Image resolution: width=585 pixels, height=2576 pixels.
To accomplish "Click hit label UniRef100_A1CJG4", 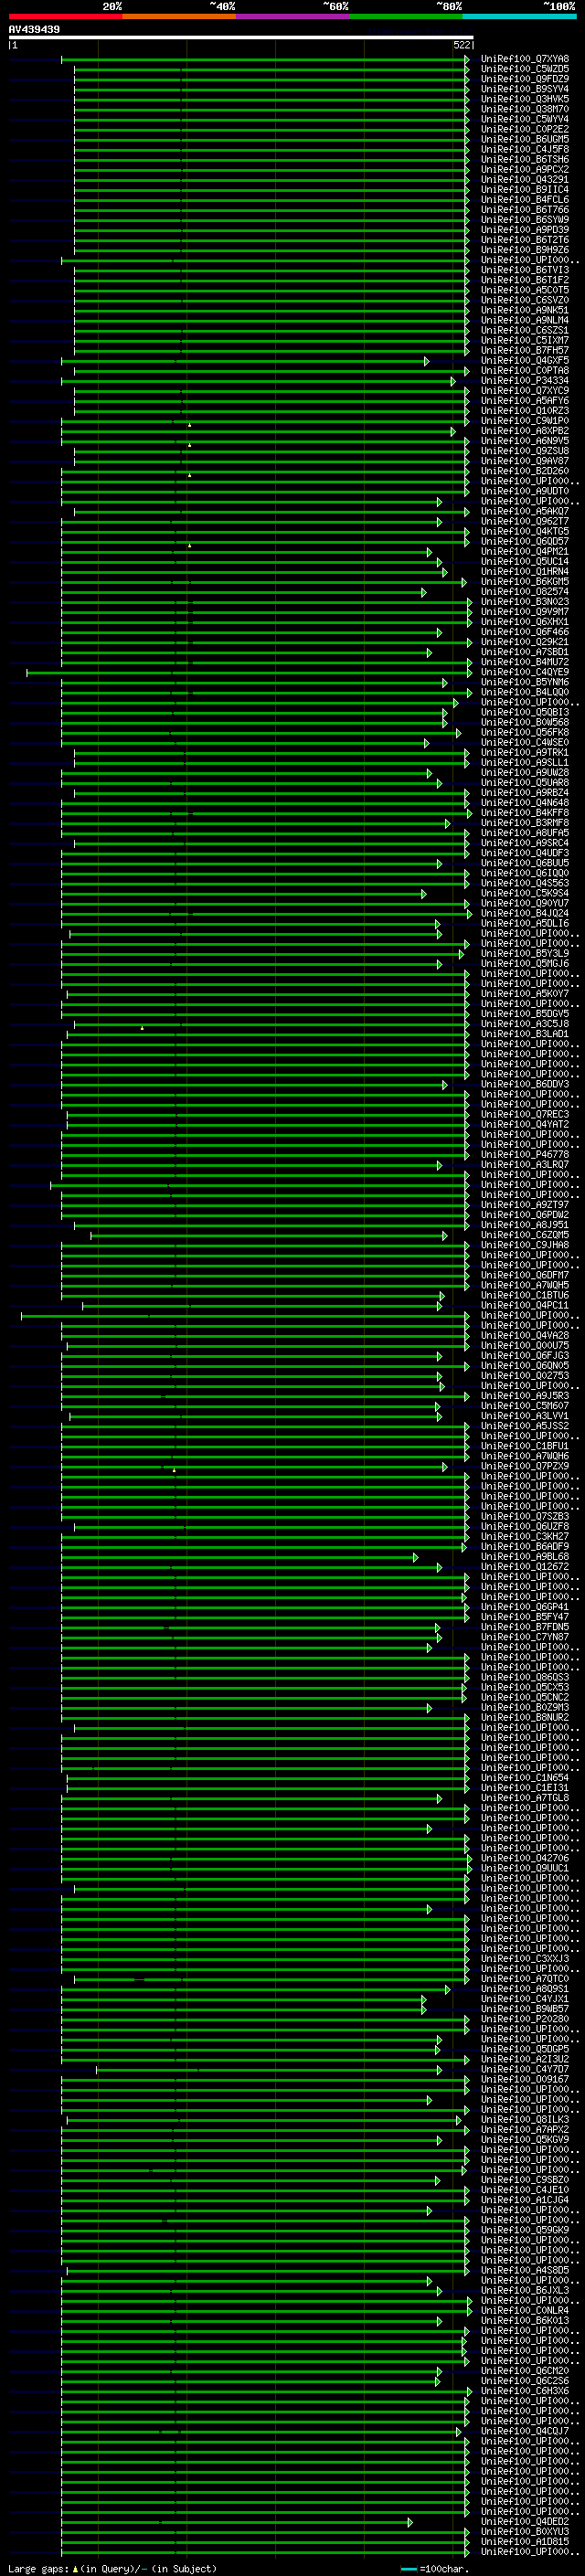I will coord(525,2200).
